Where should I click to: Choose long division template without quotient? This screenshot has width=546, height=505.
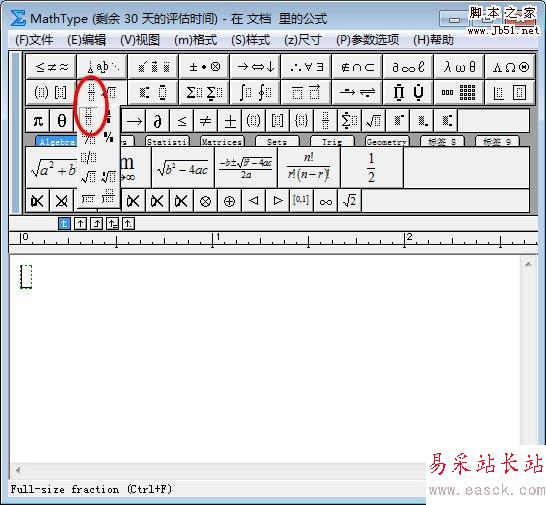click(88, 198)
